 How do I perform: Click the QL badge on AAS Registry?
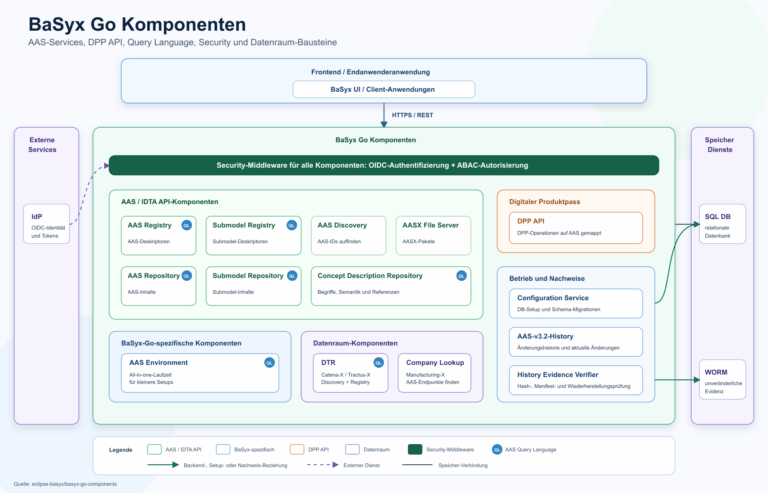(x=187, y=225)
